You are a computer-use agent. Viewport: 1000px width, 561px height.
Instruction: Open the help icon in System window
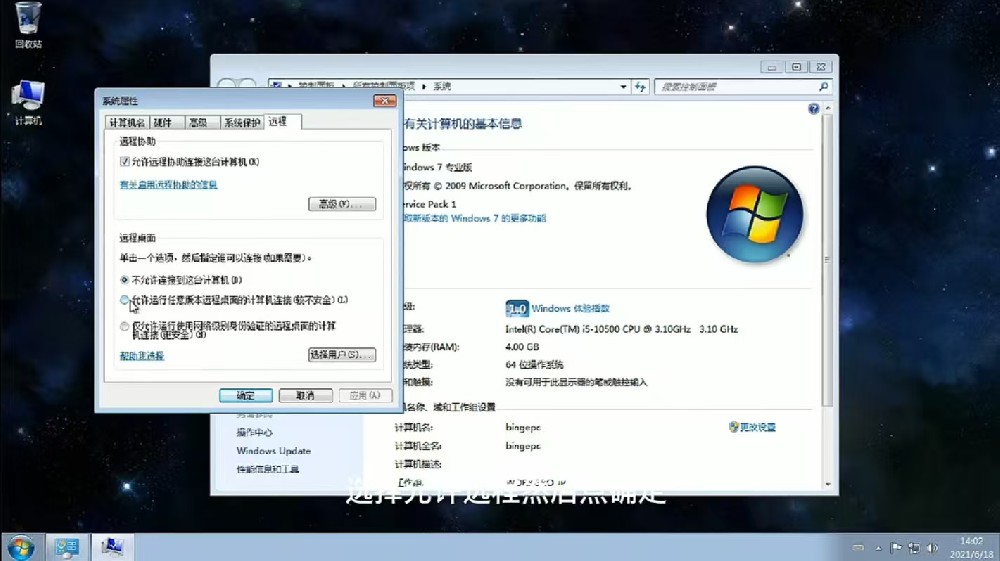813,109
